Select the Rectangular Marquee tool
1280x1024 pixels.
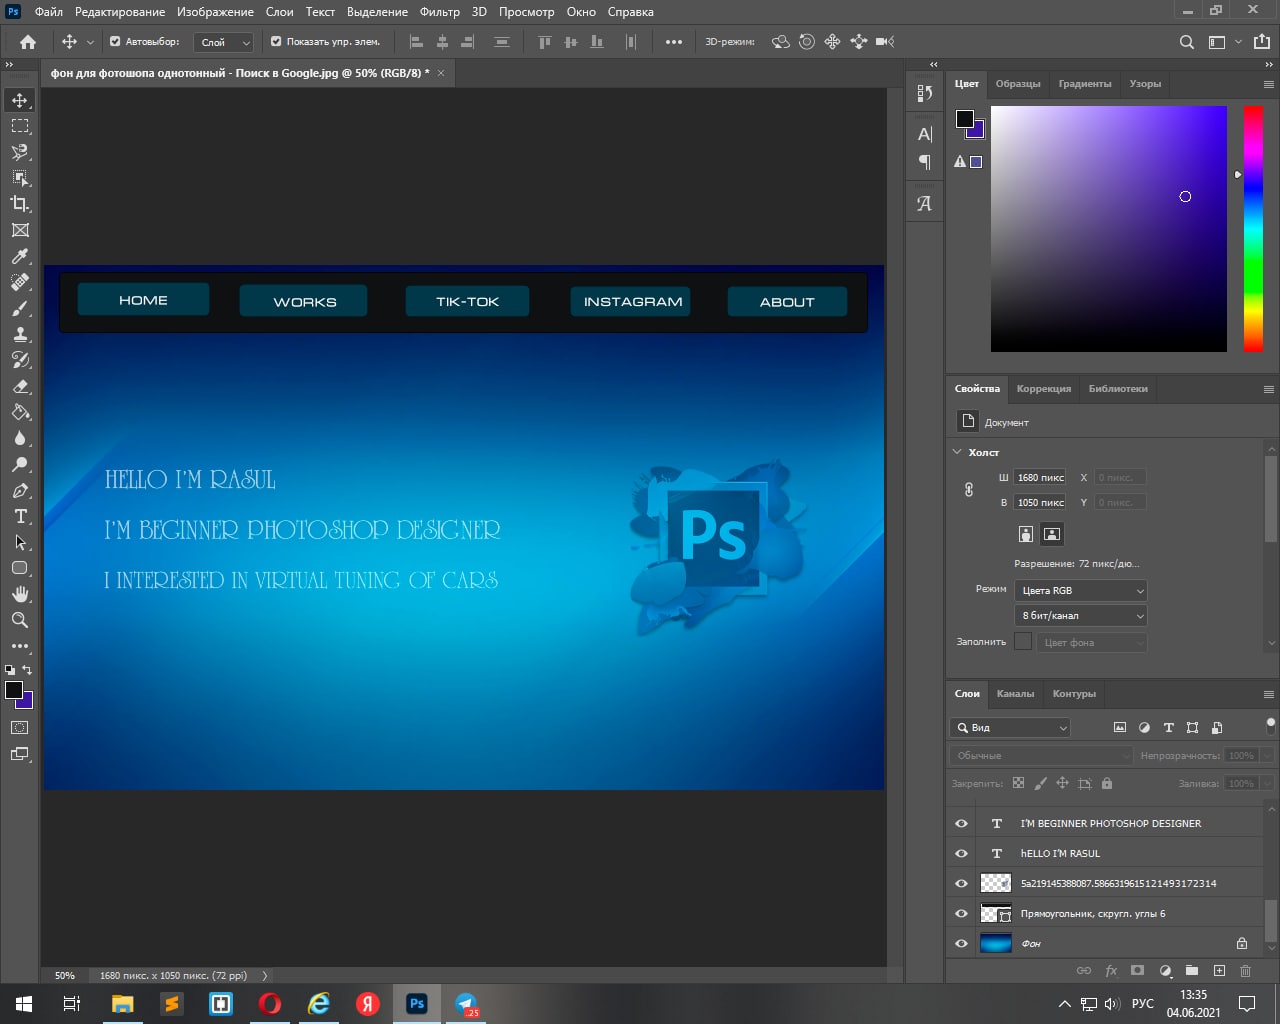click(x=20, y=126)
